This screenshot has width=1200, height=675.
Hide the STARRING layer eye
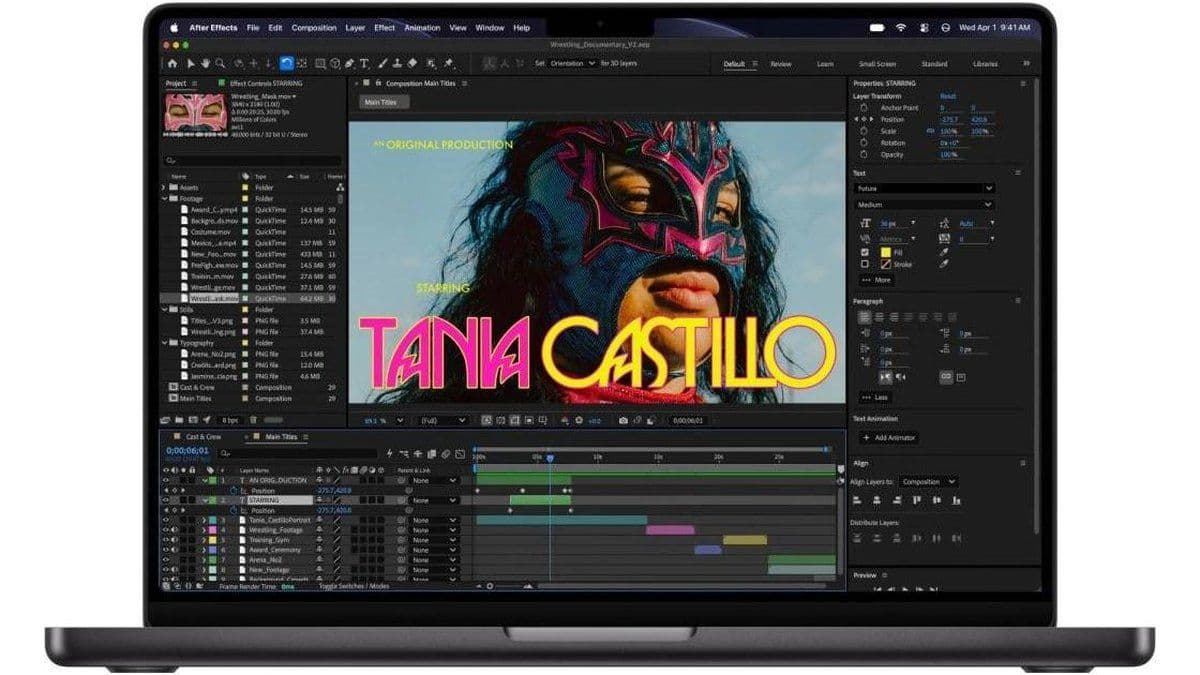click(166, 500)
